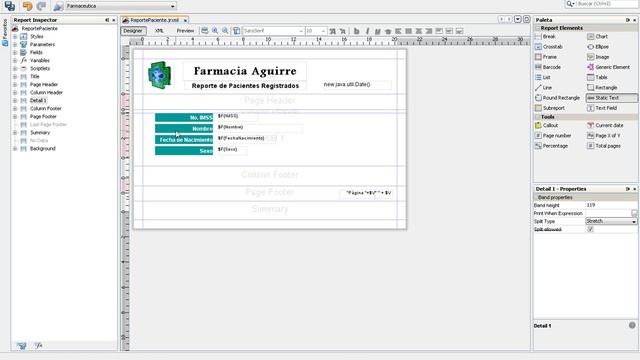Expand the Variables tree node

click(x=15, y=60)
